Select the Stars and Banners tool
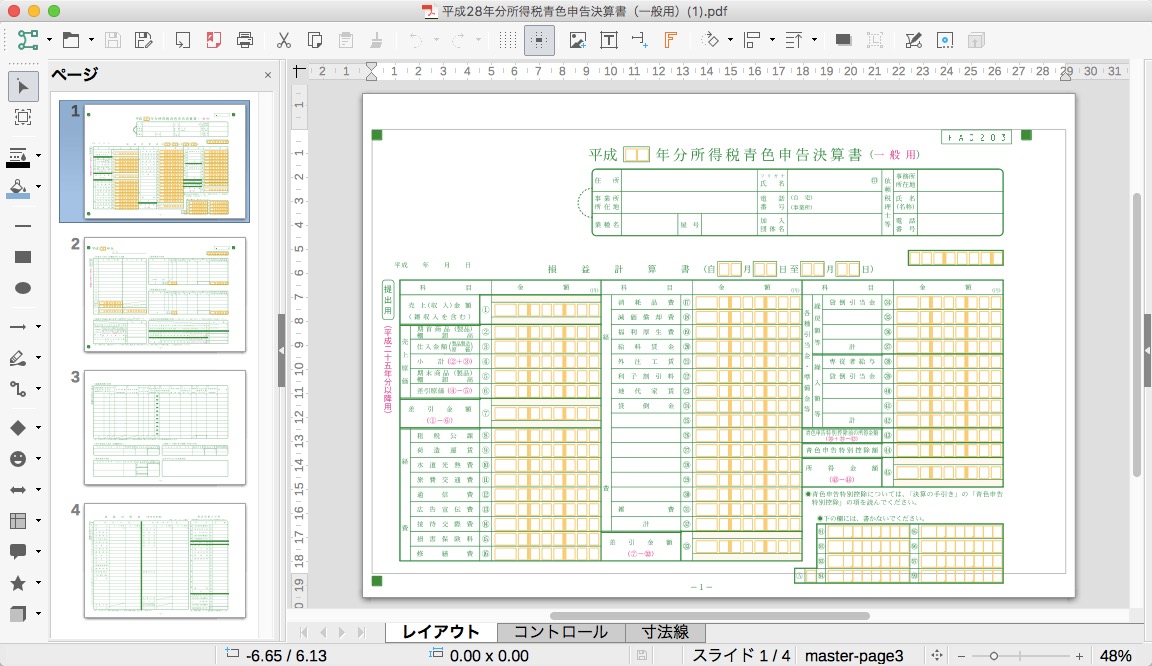This screenshot has width=1152, height=666. coord(18,583)
